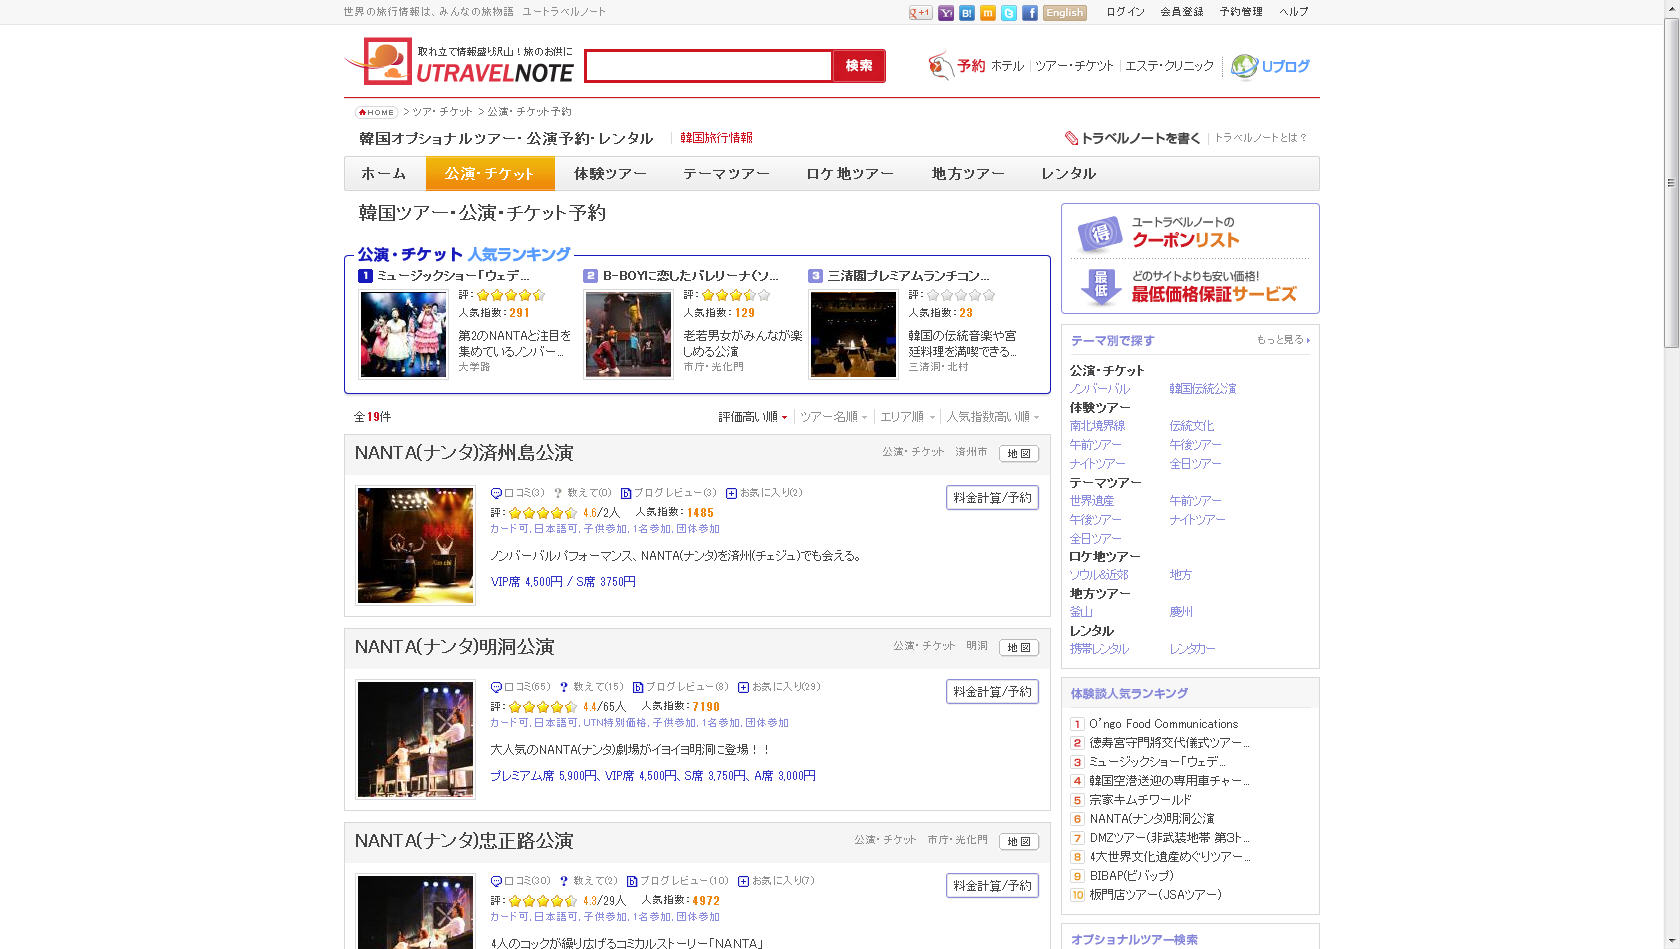This screenshot has width=1680, height=949.
Task: Sort list by 評価高い順 dropdown
Action: pos(753,417)
